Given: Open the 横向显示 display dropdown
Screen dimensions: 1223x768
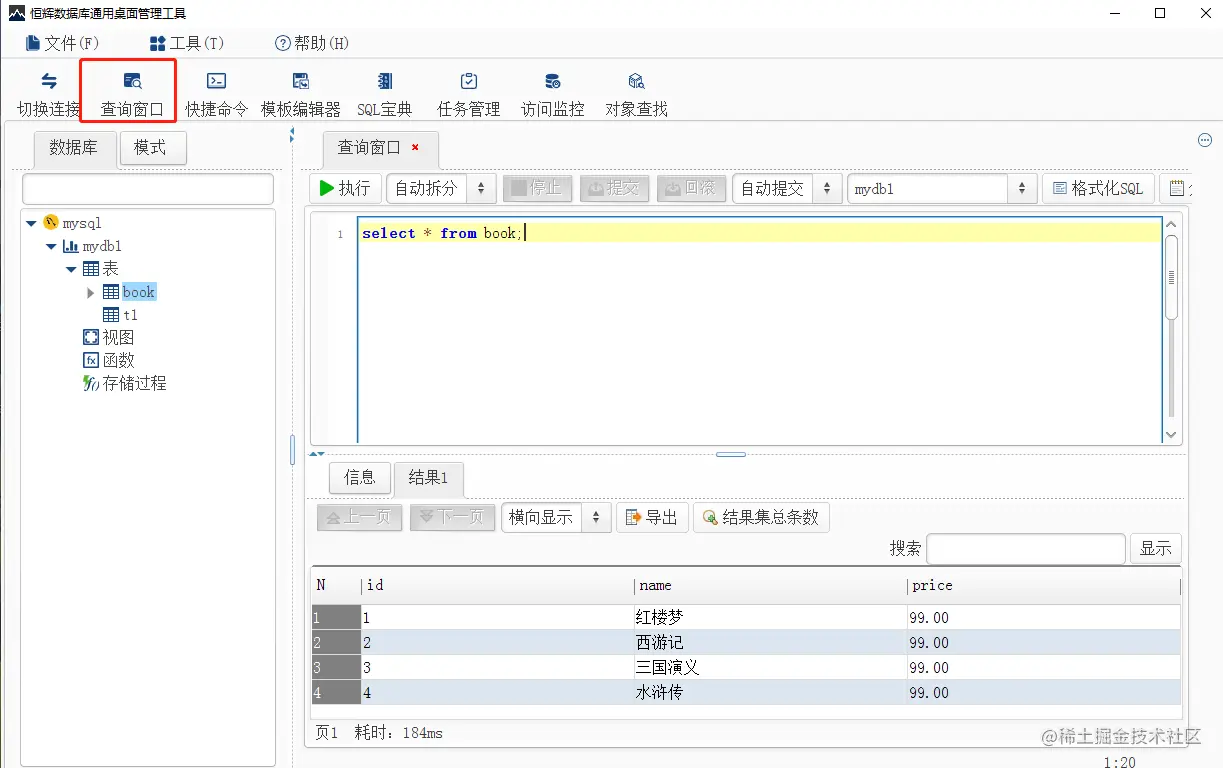Looking at the screenshot, I should coord(556,517).
